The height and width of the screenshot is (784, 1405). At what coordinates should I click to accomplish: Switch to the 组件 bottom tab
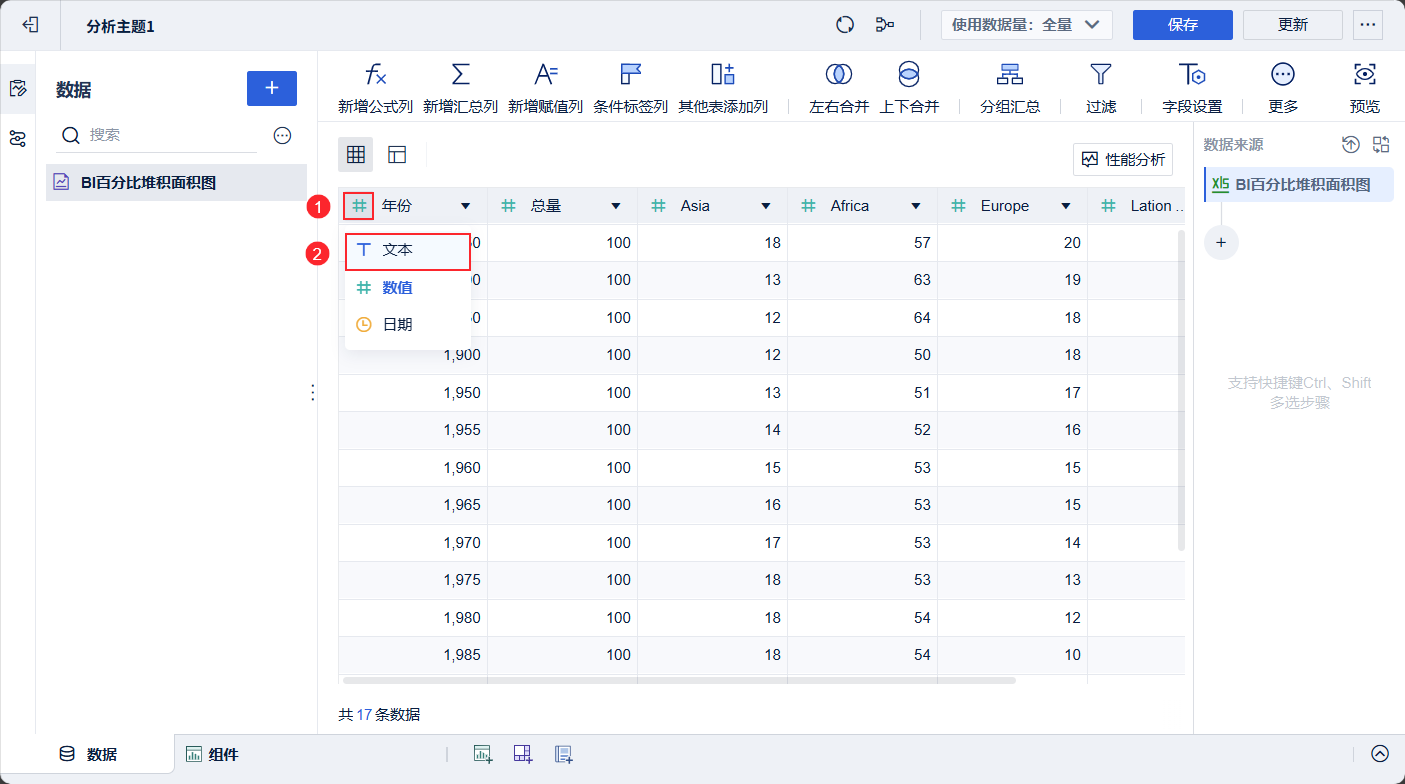(212, 755)
